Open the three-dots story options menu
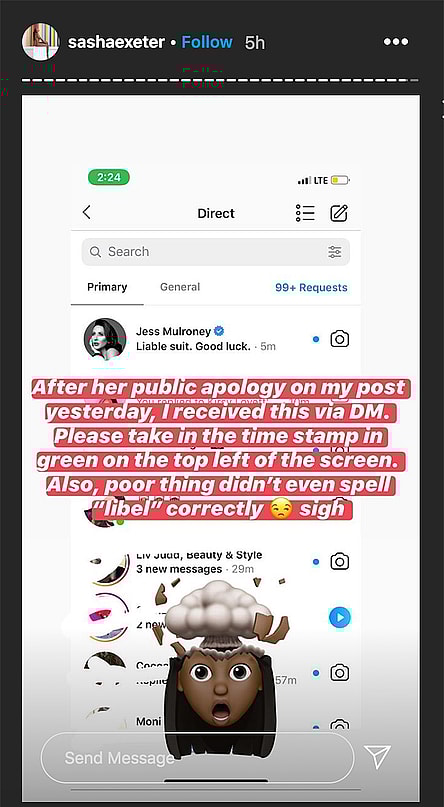Screen dimensions: 444x807 coord(396,42)
